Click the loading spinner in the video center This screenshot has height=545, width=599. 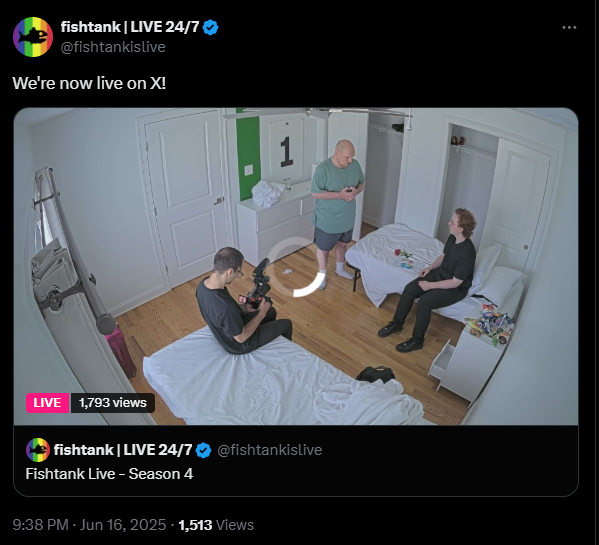pyautogui.click(x=295, y=267)
